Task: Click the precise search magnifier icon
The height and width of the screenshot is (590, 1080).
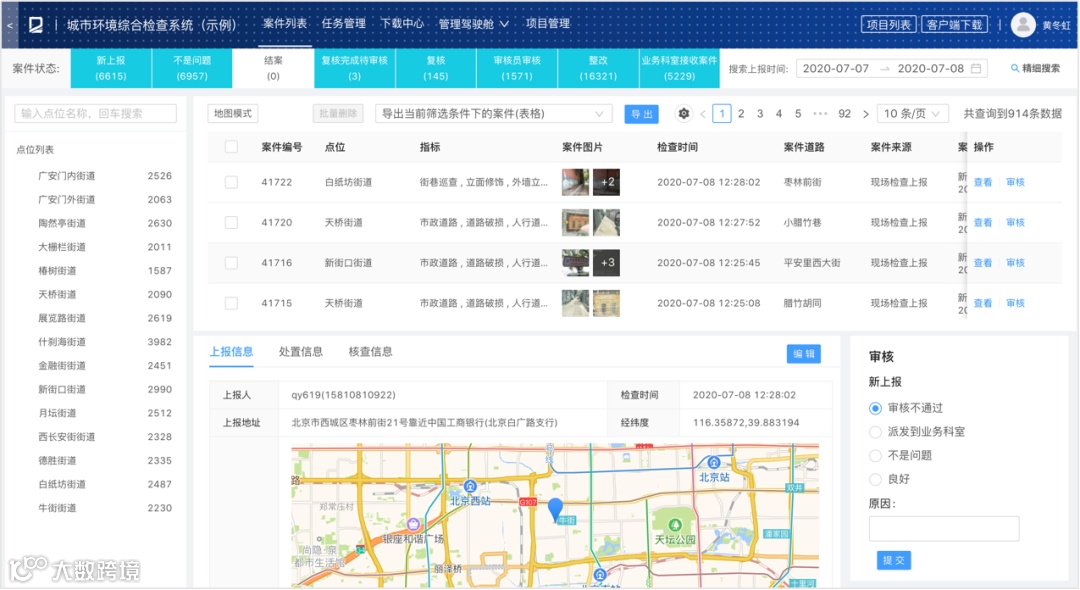Action: coord(1015,68)
